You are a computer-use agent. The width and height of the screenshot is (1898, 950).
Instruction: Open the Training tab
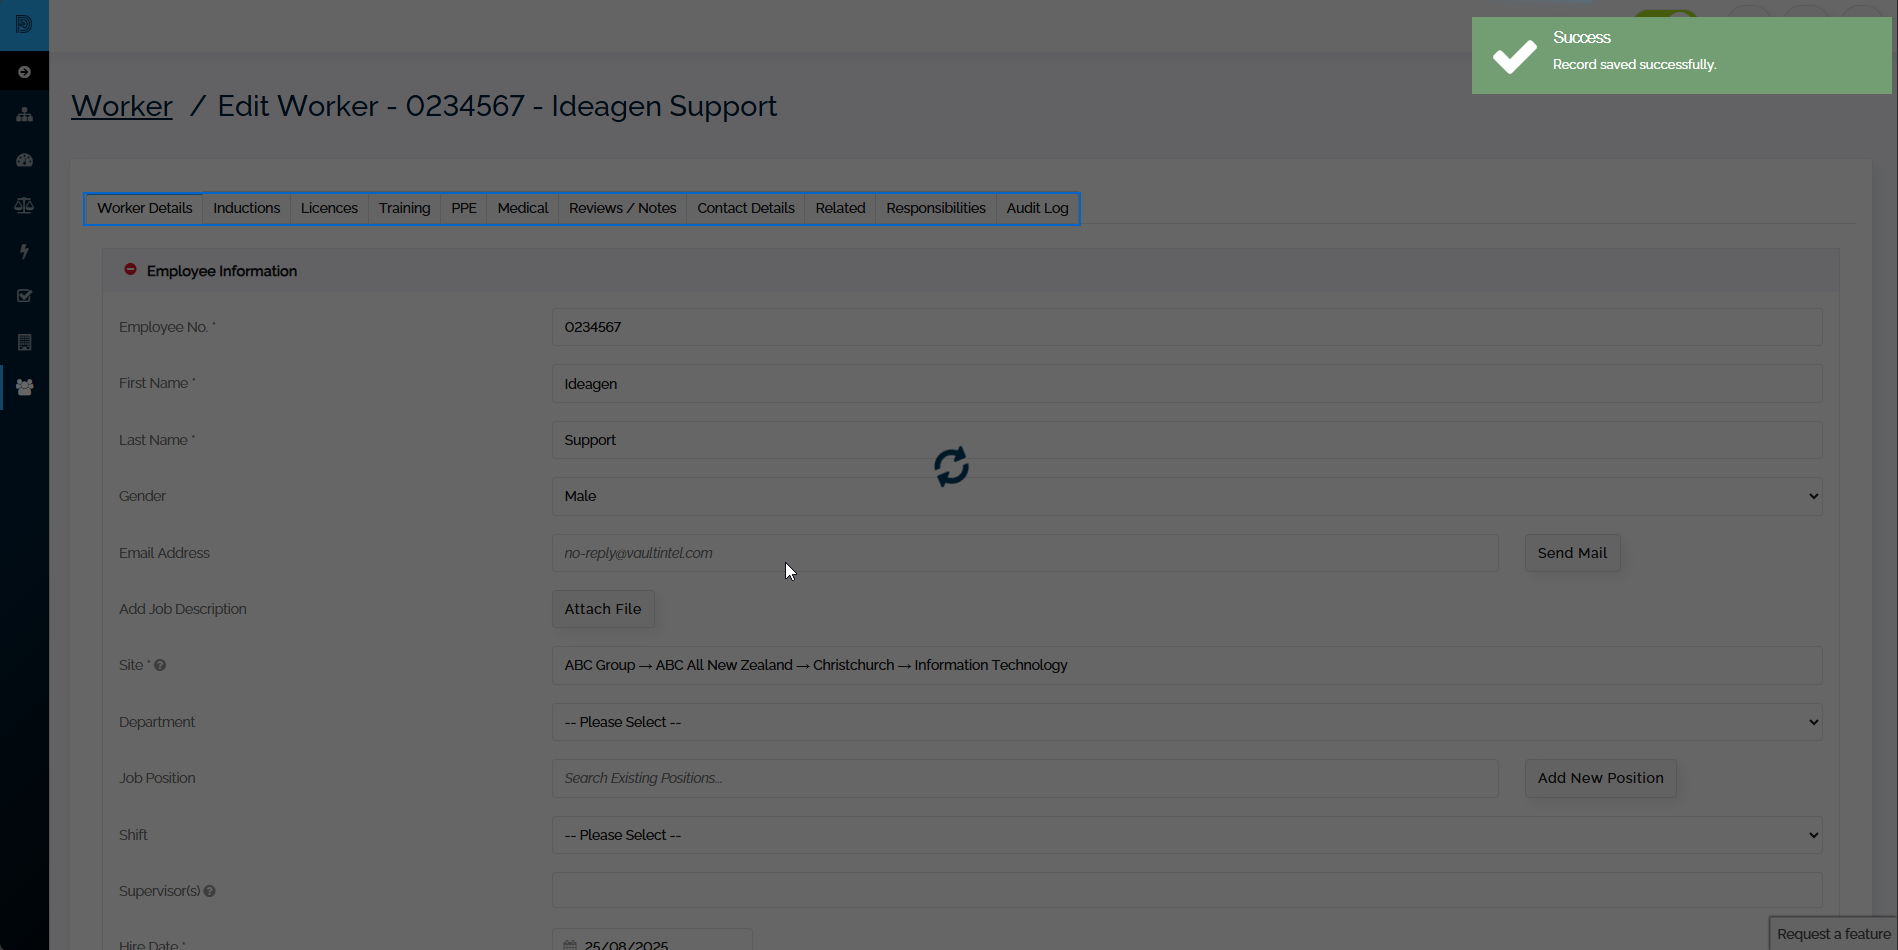pos(404,208)
